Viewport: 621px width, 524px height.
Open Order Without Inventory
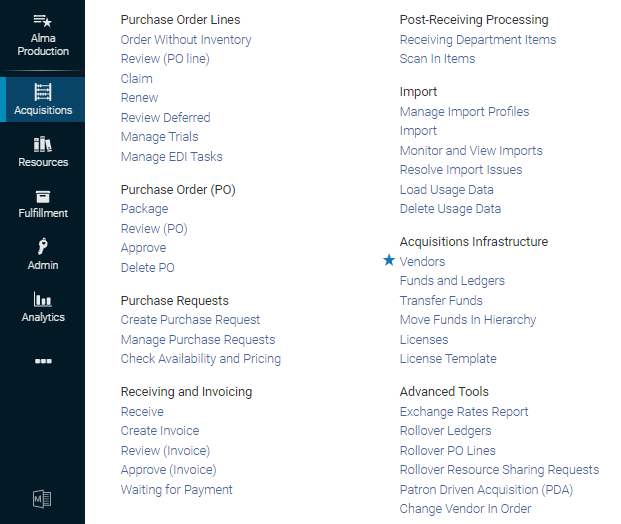click(186, 40)
